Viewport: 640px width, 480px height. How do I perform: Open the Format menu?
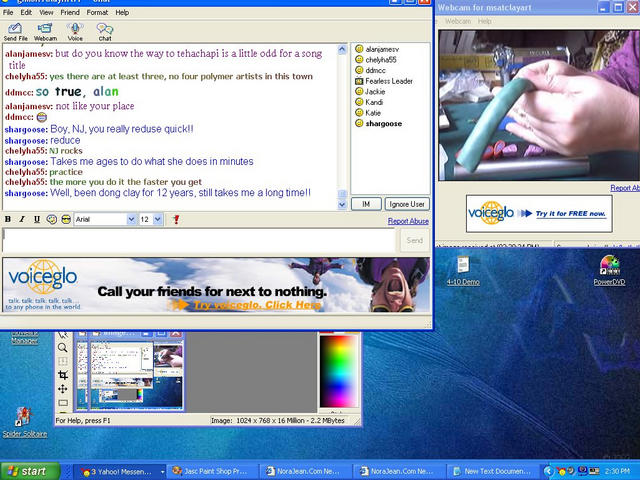97,13
